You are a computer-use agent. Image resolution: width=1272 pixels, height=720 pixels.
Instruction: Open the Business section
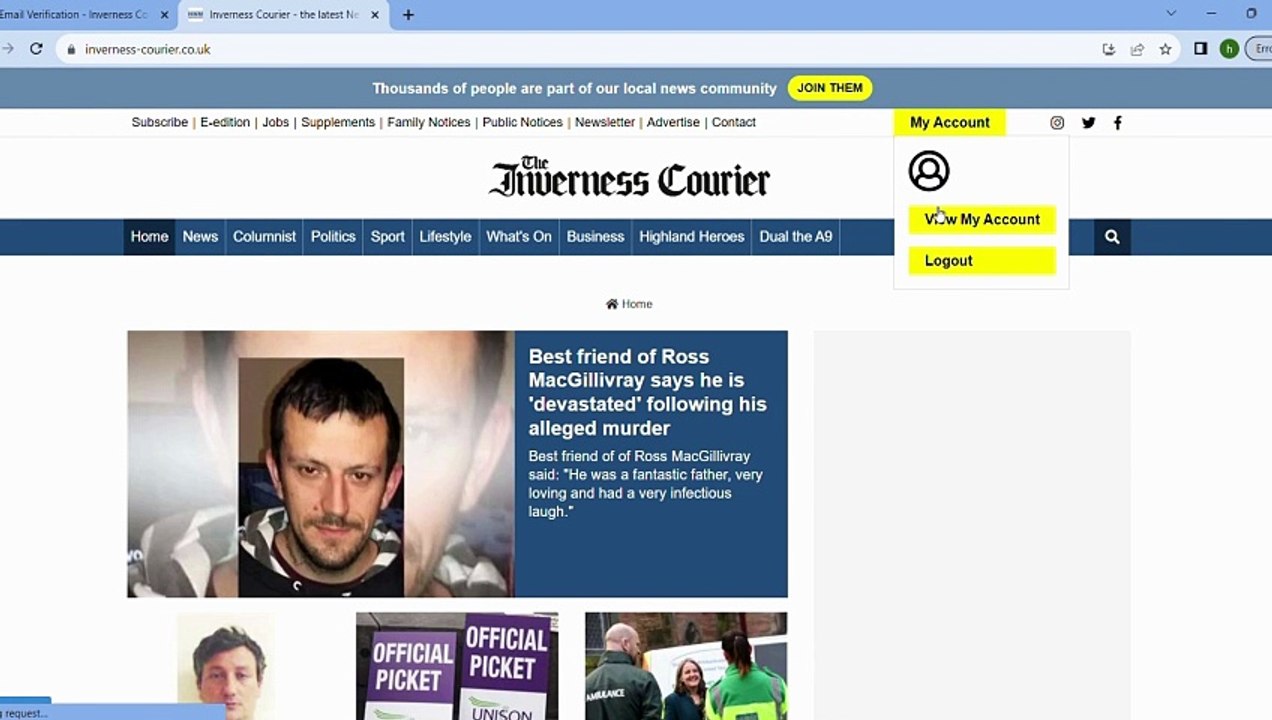point(595,237)
